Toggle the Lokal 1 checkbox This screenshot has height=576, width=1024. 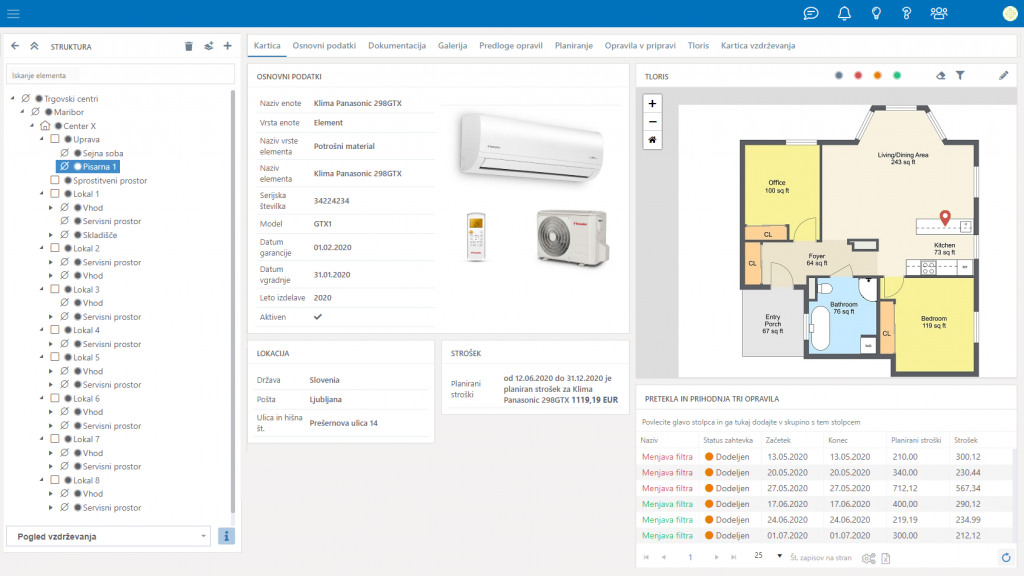[x=55, y=194]
